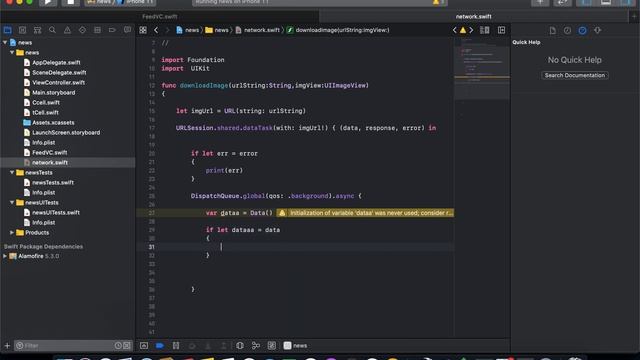Open Main.storyboard file
Viewport: 640px width, 360px height.
[x=53, y=92]
